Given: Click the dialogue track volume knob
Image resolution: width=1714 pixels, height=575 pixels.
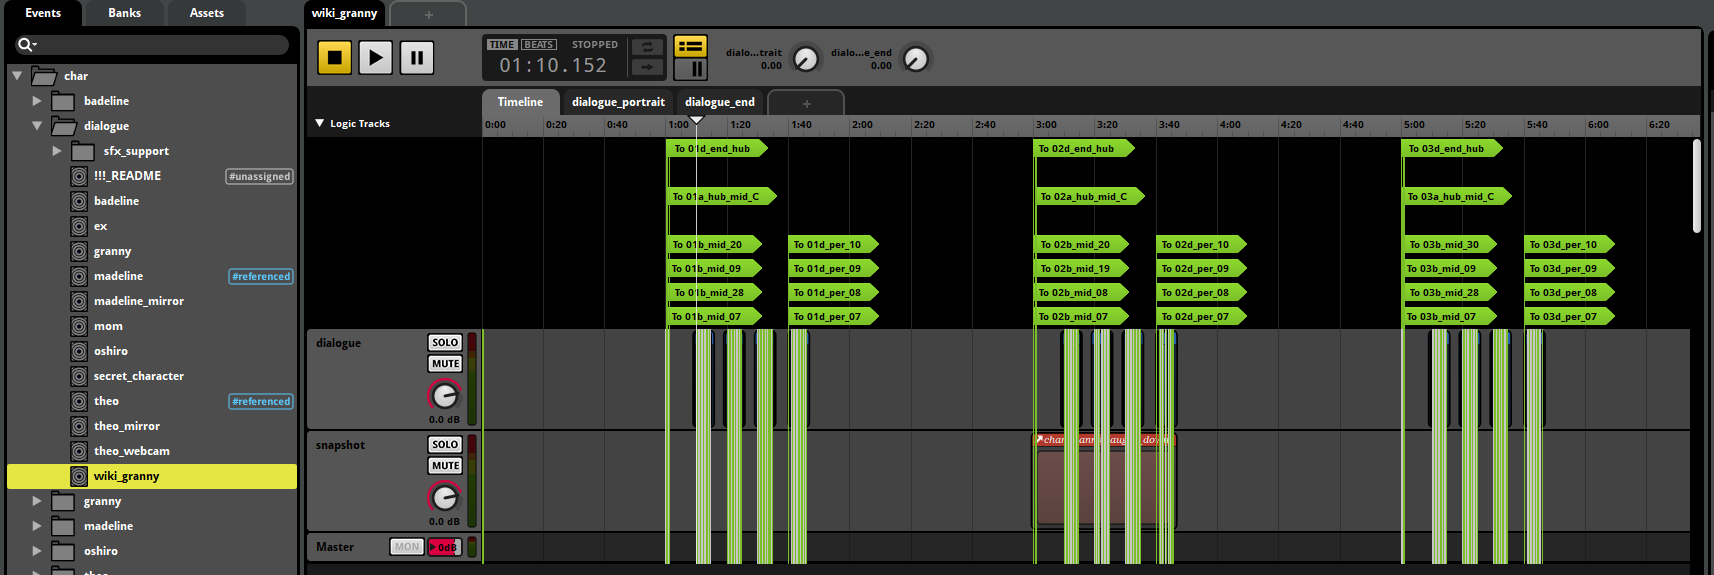Looking at the screenshot, I should pyautogui.click(x=444, y=395).
